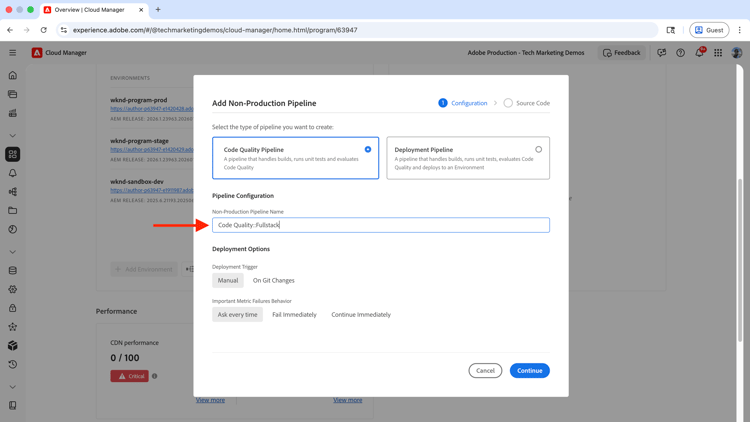Open the folder icon in sidebar
Viewport: 750px width, 422px height.
point(12,211)
